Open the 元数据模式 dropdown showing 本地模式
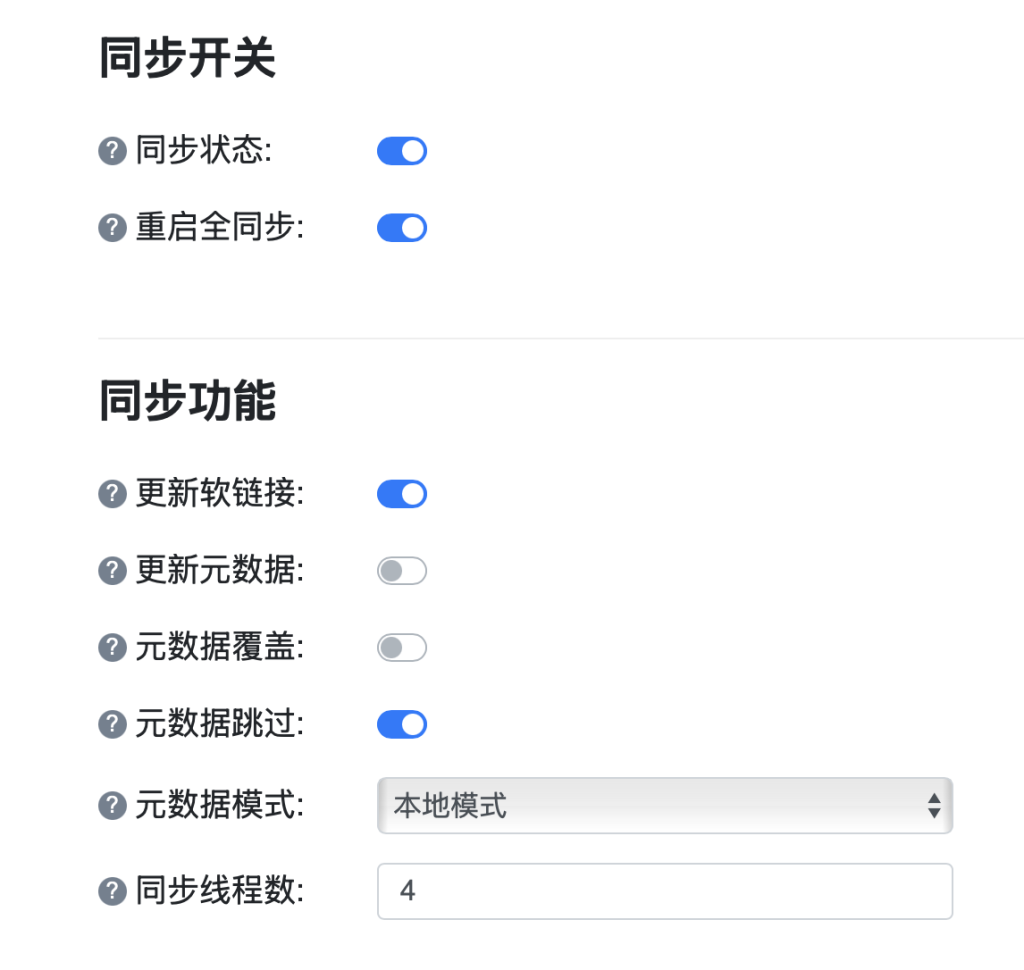 point(665,805)
